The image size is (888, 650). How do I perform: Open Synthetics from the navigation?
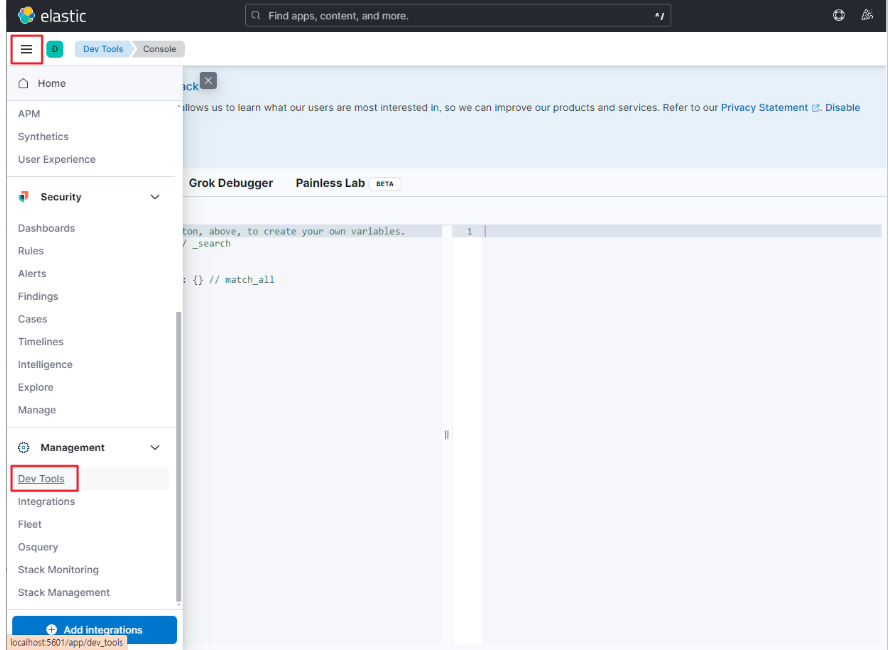click(43, 136)
